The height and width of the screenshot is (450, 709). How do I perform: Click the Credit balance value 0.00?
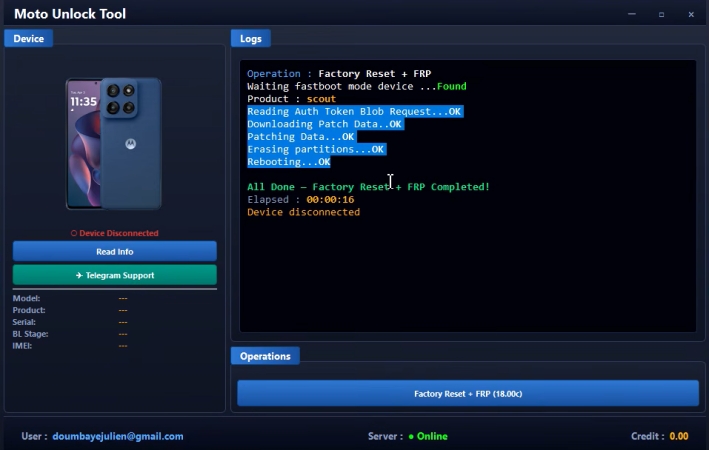pos(678,436)
